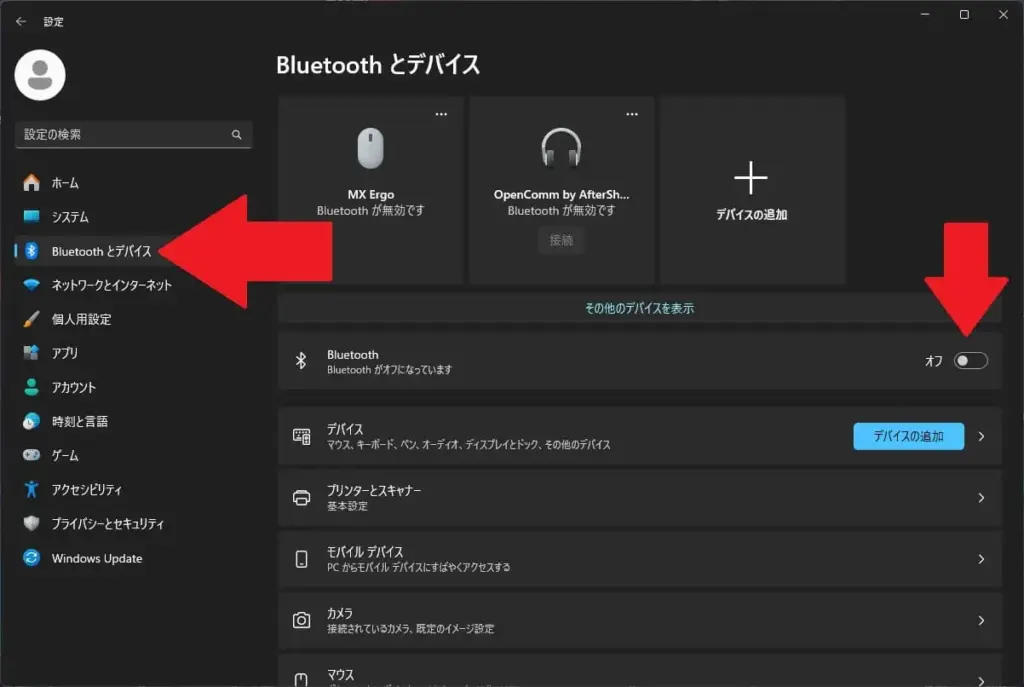This screenshot has height=687, width=1024.
Task: Click the blue デバイスの追加 button
Action: point(908,436)
